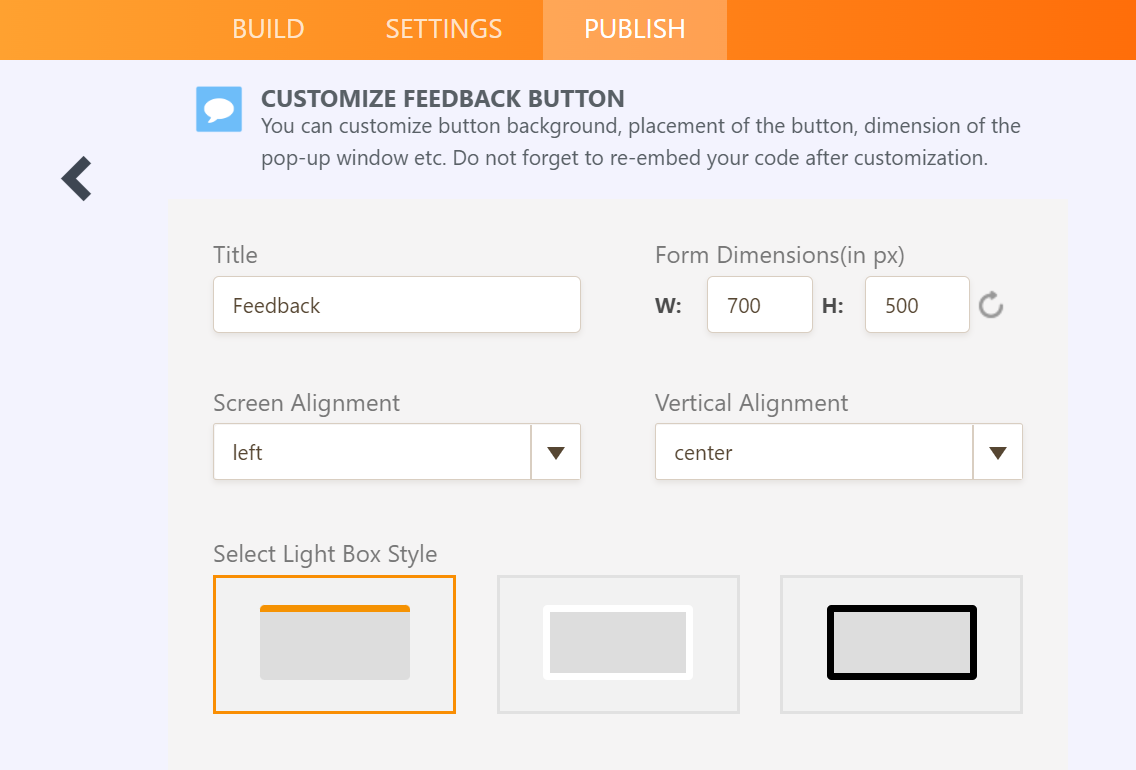Click the blue feedback speech bubble icon
Screen dimensions: 1136x770
pos(219,109)
